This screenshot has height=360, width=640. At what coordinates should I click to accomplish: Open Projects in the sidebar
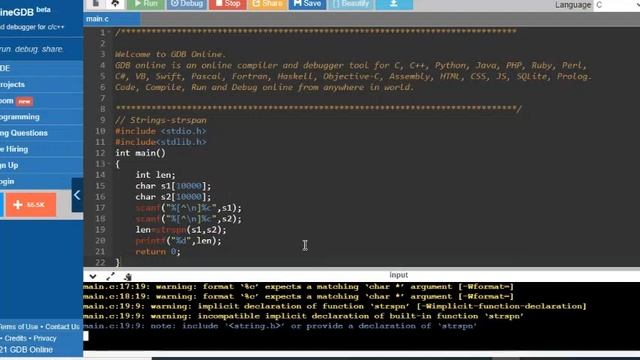point(41,84)
